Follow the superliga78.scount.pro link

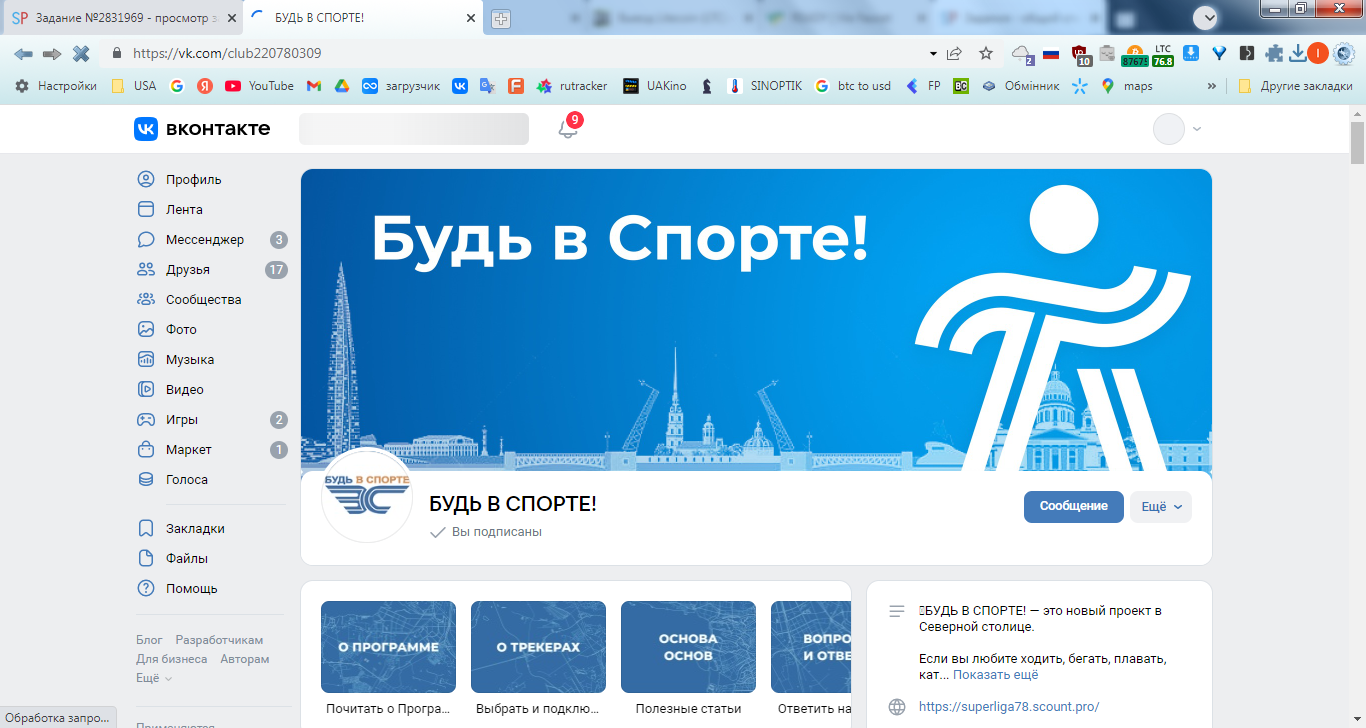click(x=1009, y=707)
